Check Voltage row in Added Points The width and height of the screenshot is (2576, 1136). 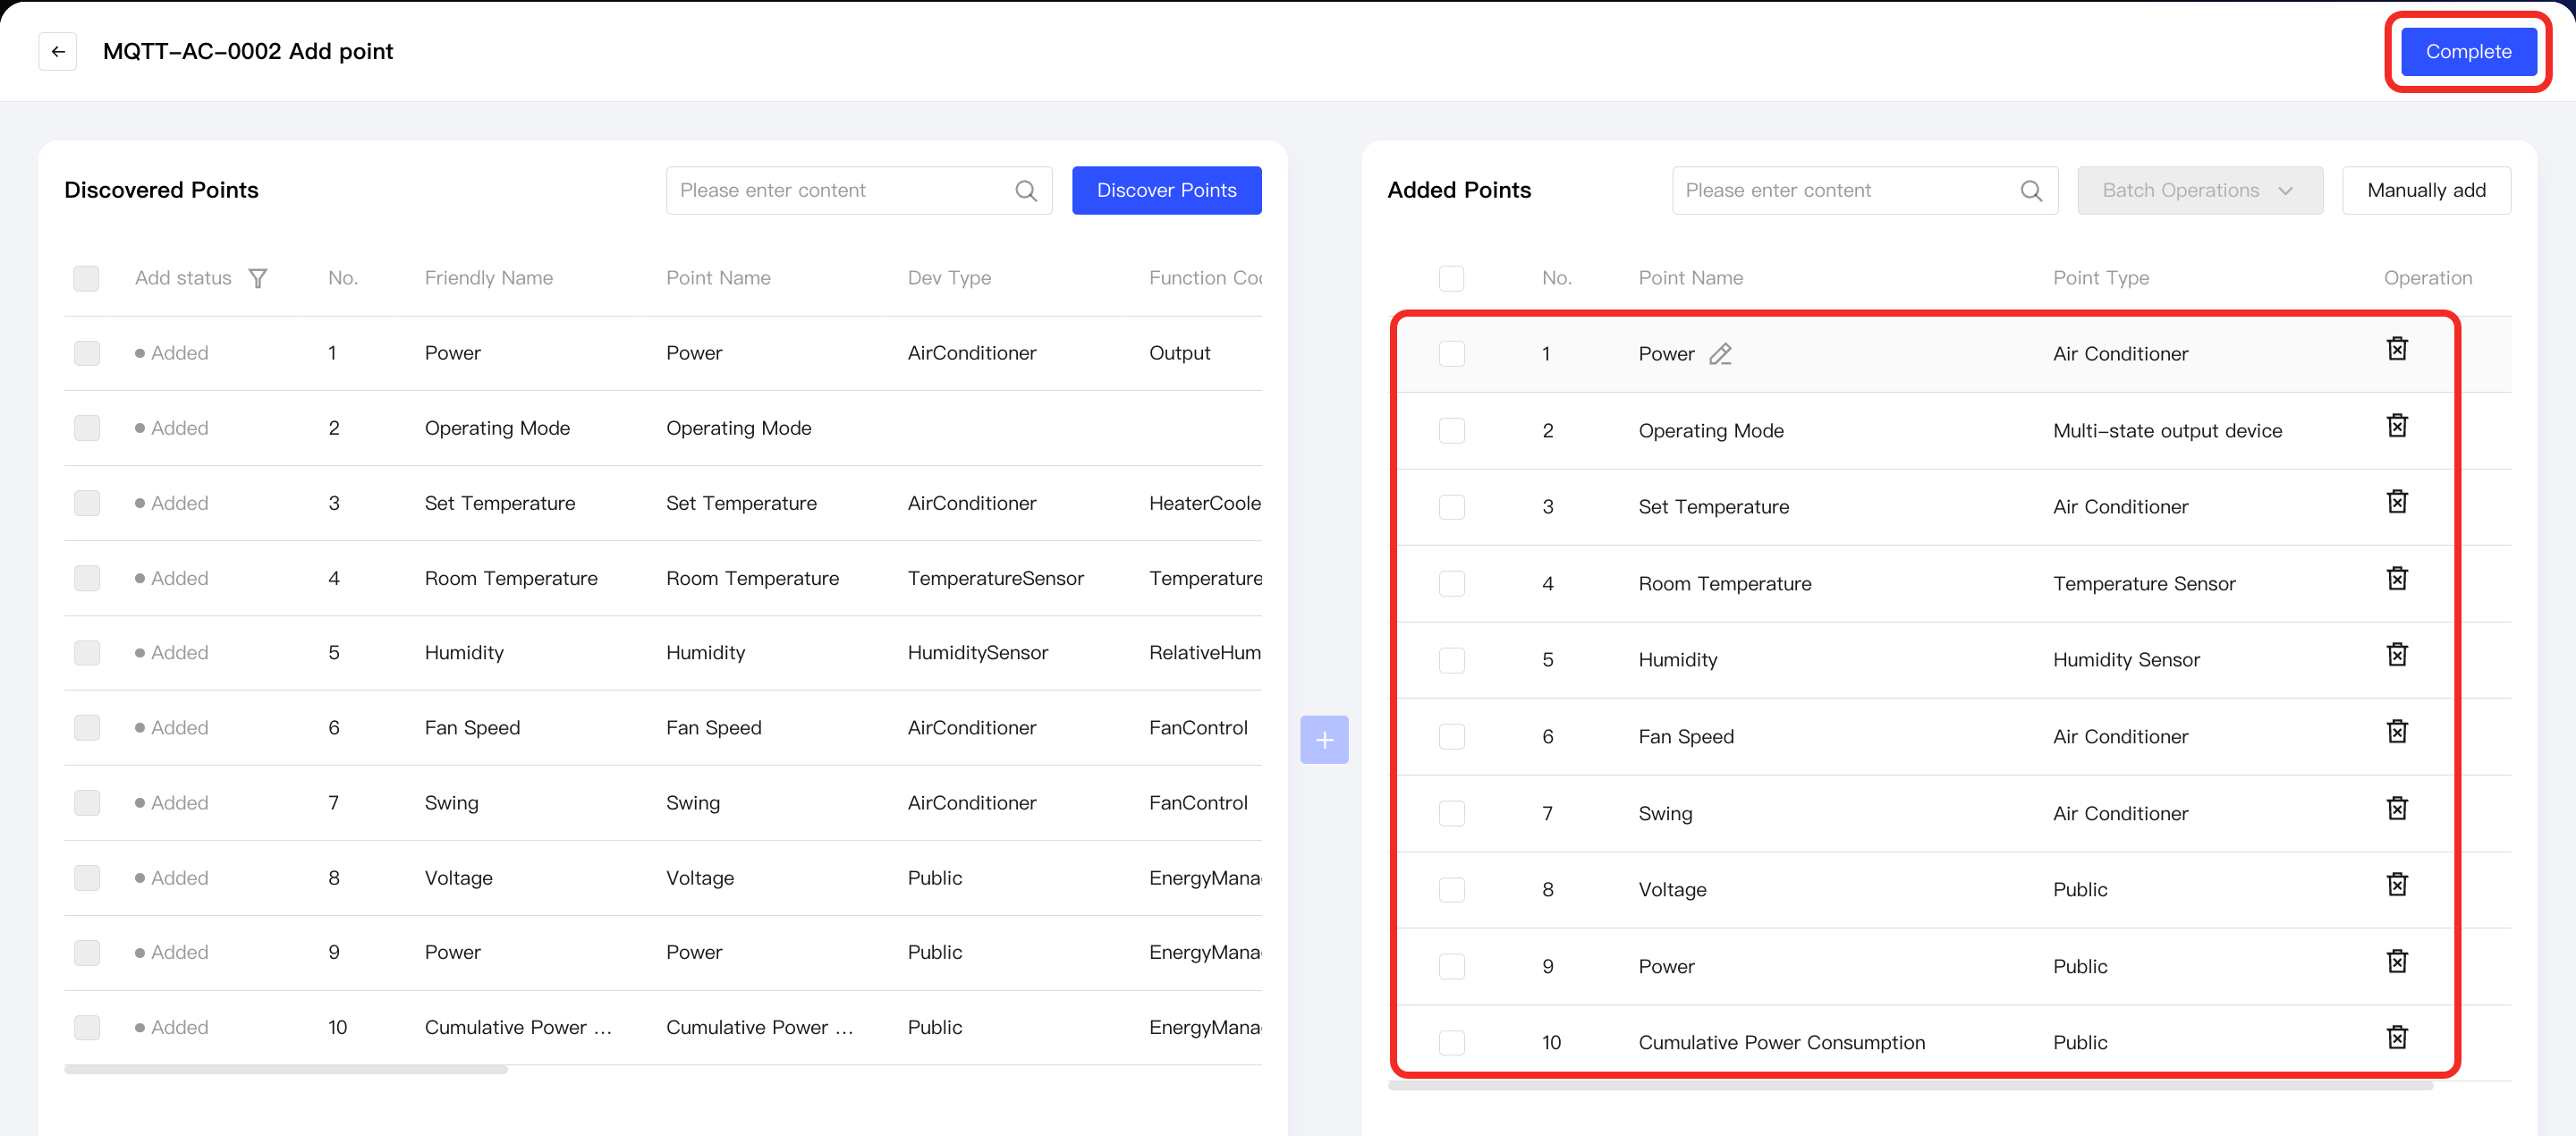coord(1451,890)
